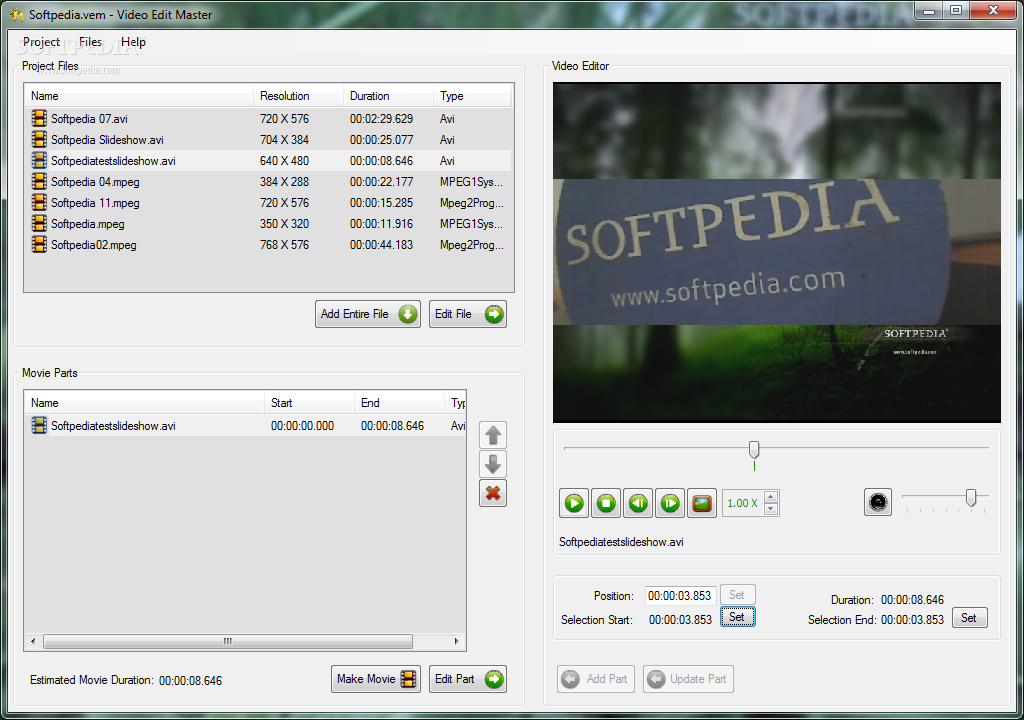
Task: Click Add Entire File button
Action: [x=368, y=314]
